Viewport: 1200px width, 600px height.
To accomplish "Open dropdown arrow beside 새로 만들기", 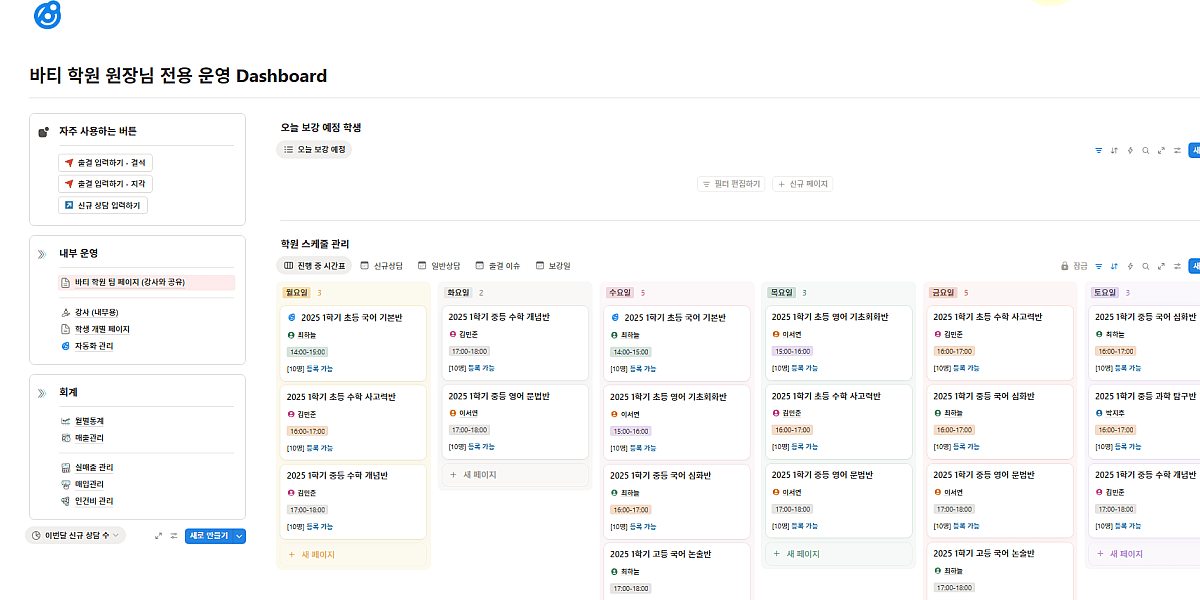I will 239,536.
